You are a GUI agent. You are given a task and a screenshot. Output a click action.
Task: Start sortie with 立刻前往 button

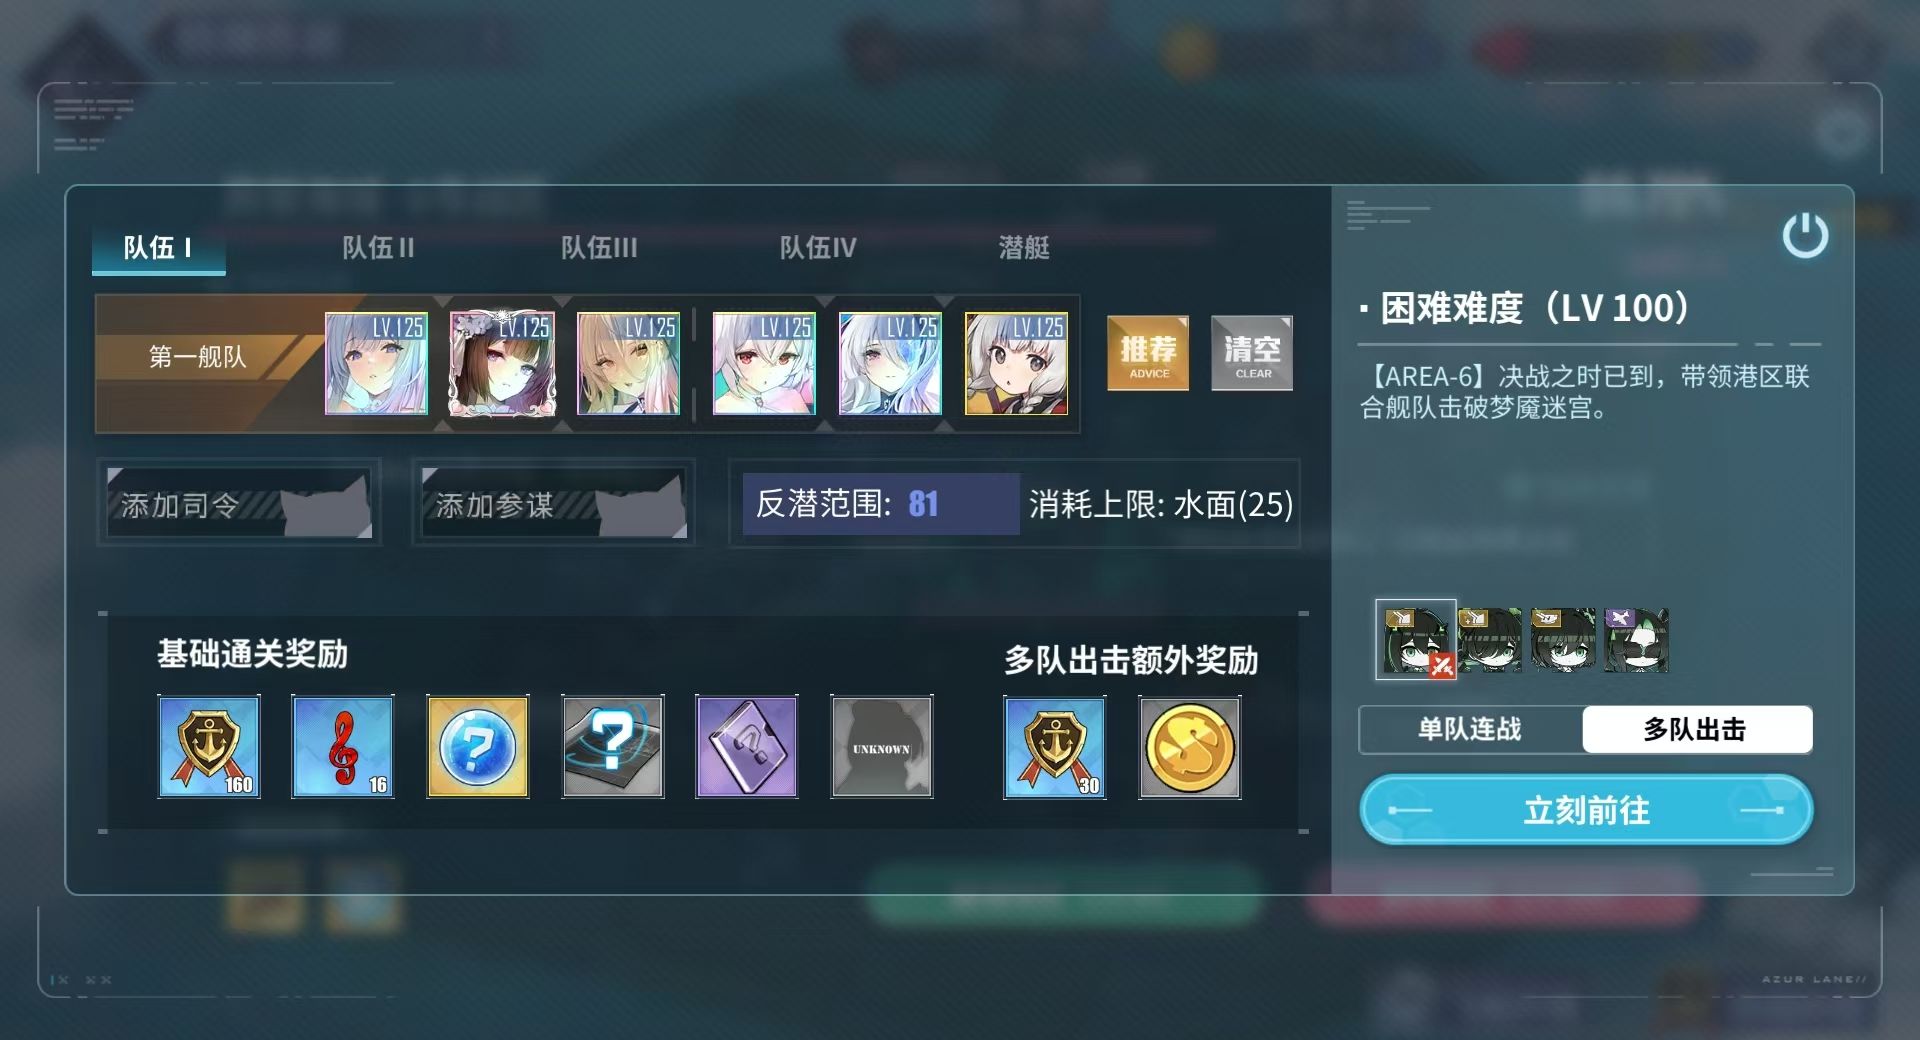1587,810
